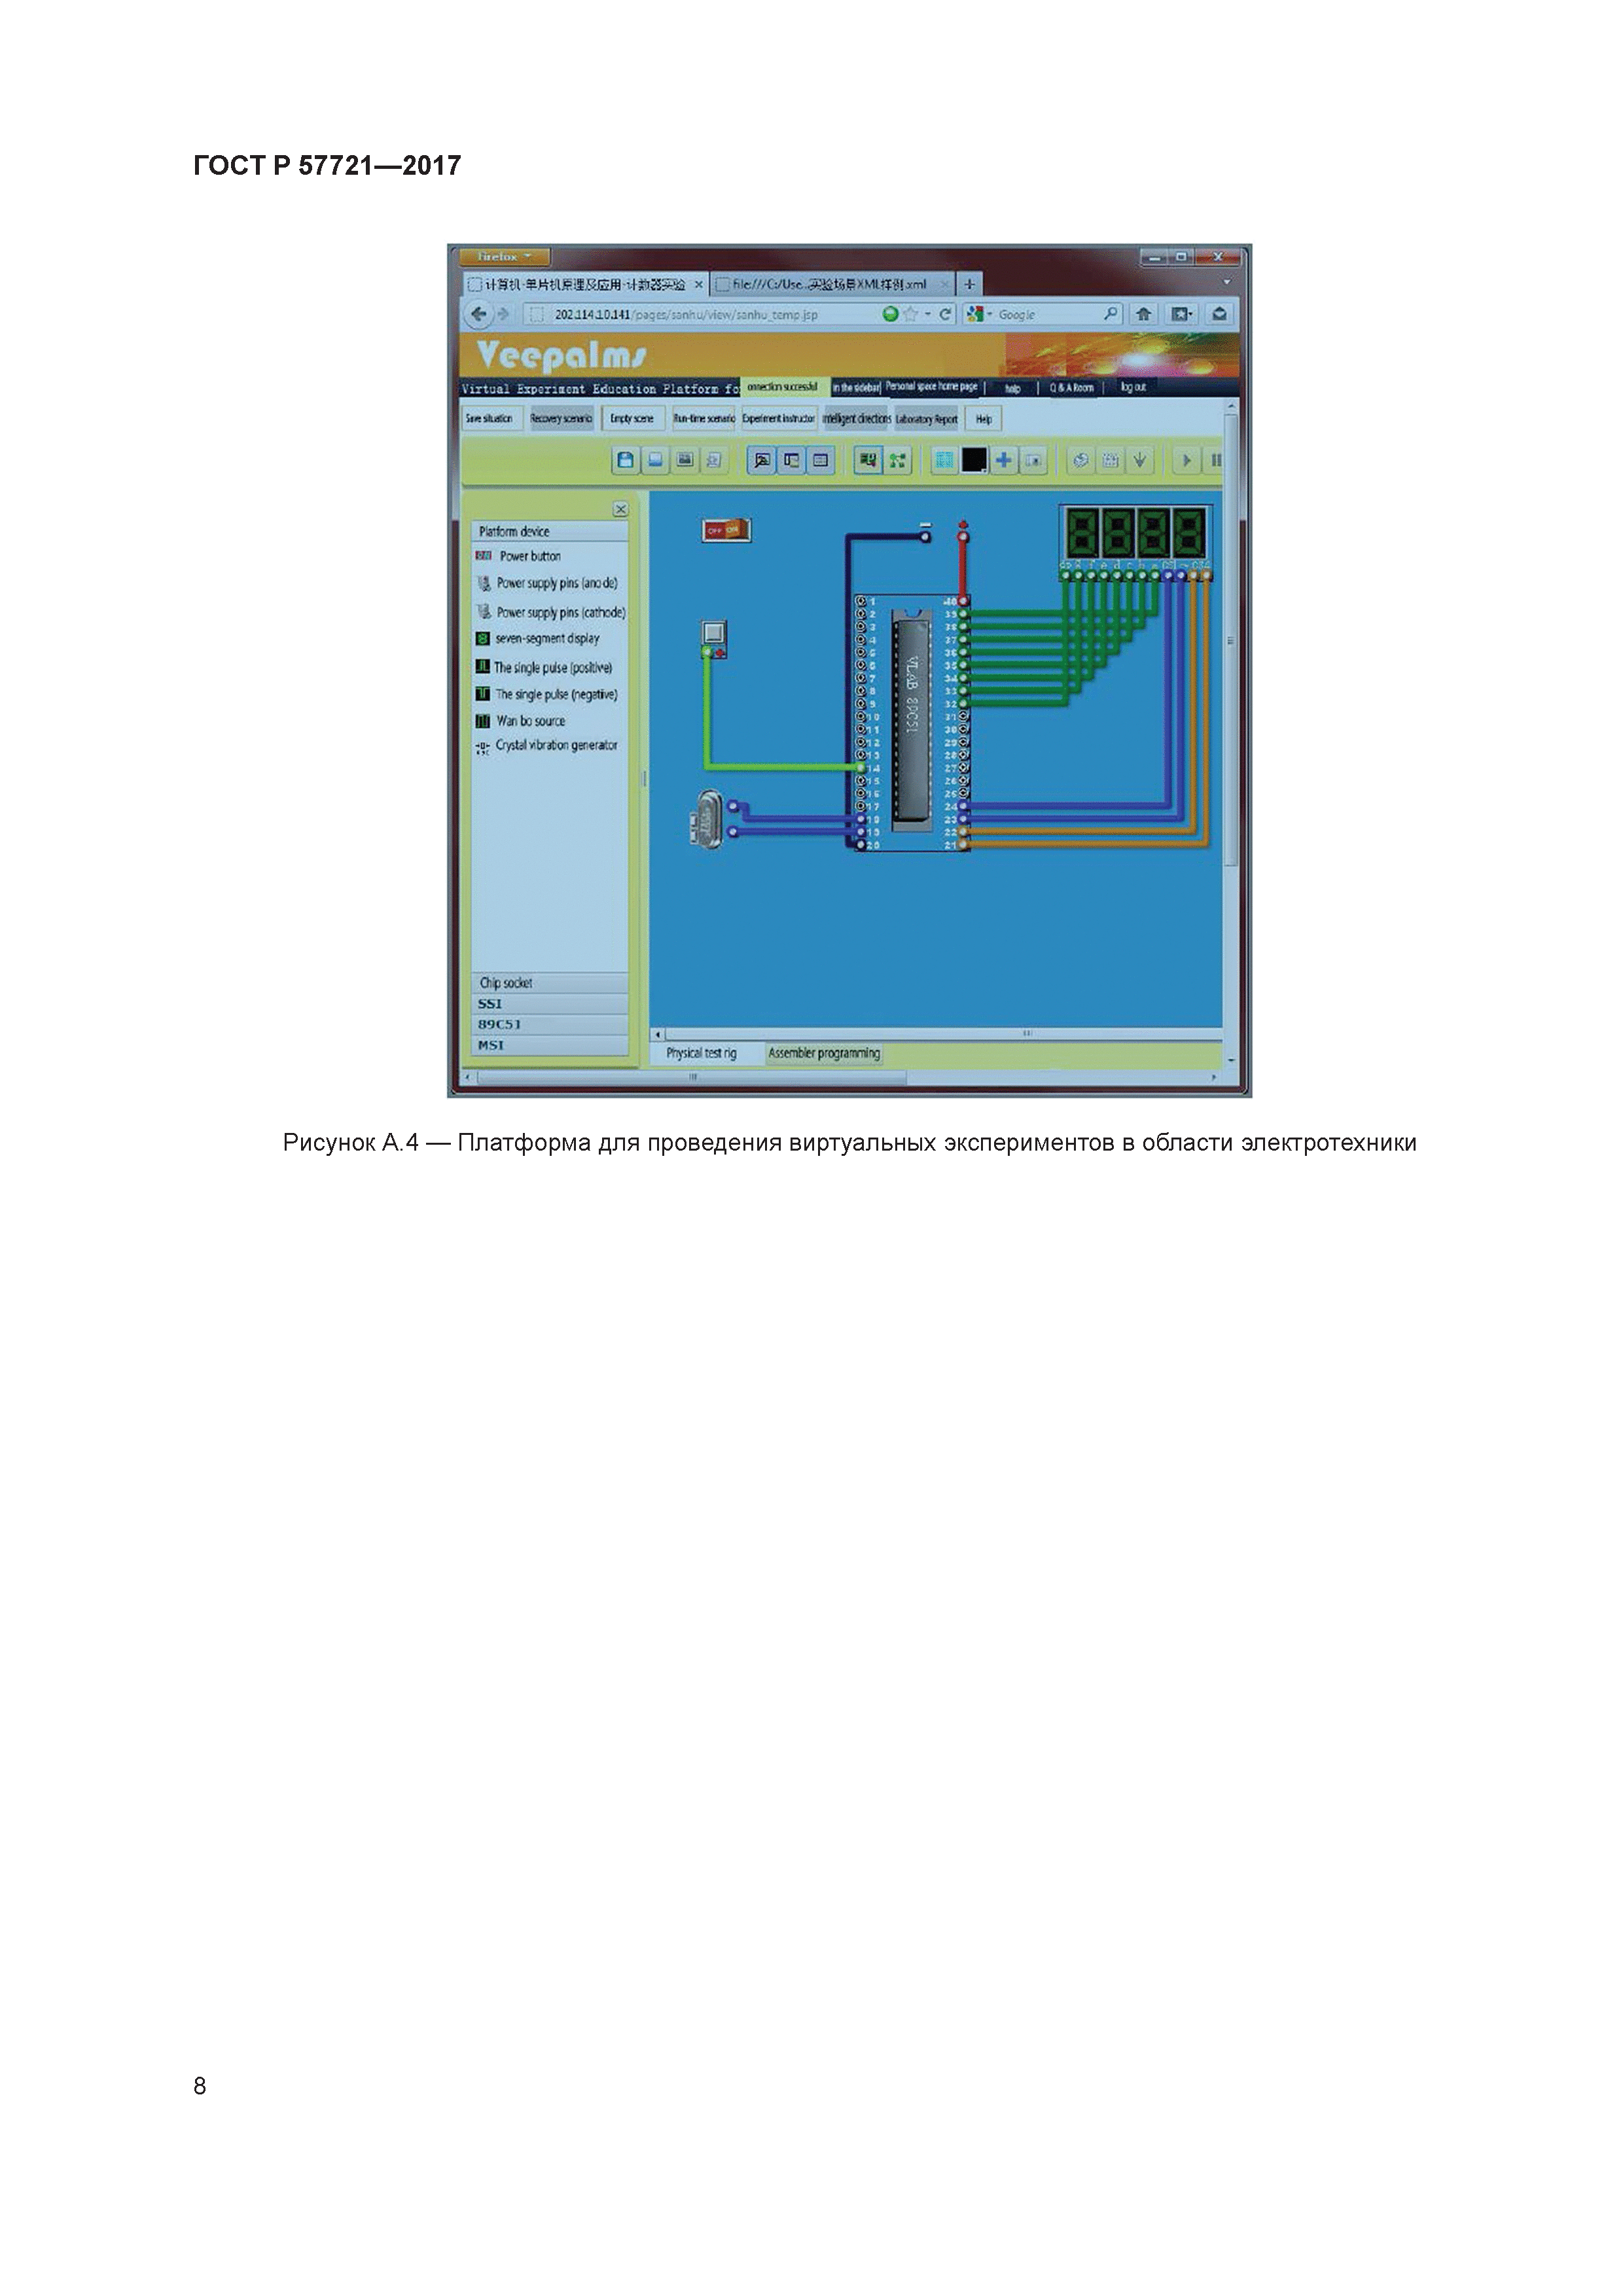Click the form window icon in toolbar
The width and height of the screenshot is (1623, 2296).
(x=820, y=460)
